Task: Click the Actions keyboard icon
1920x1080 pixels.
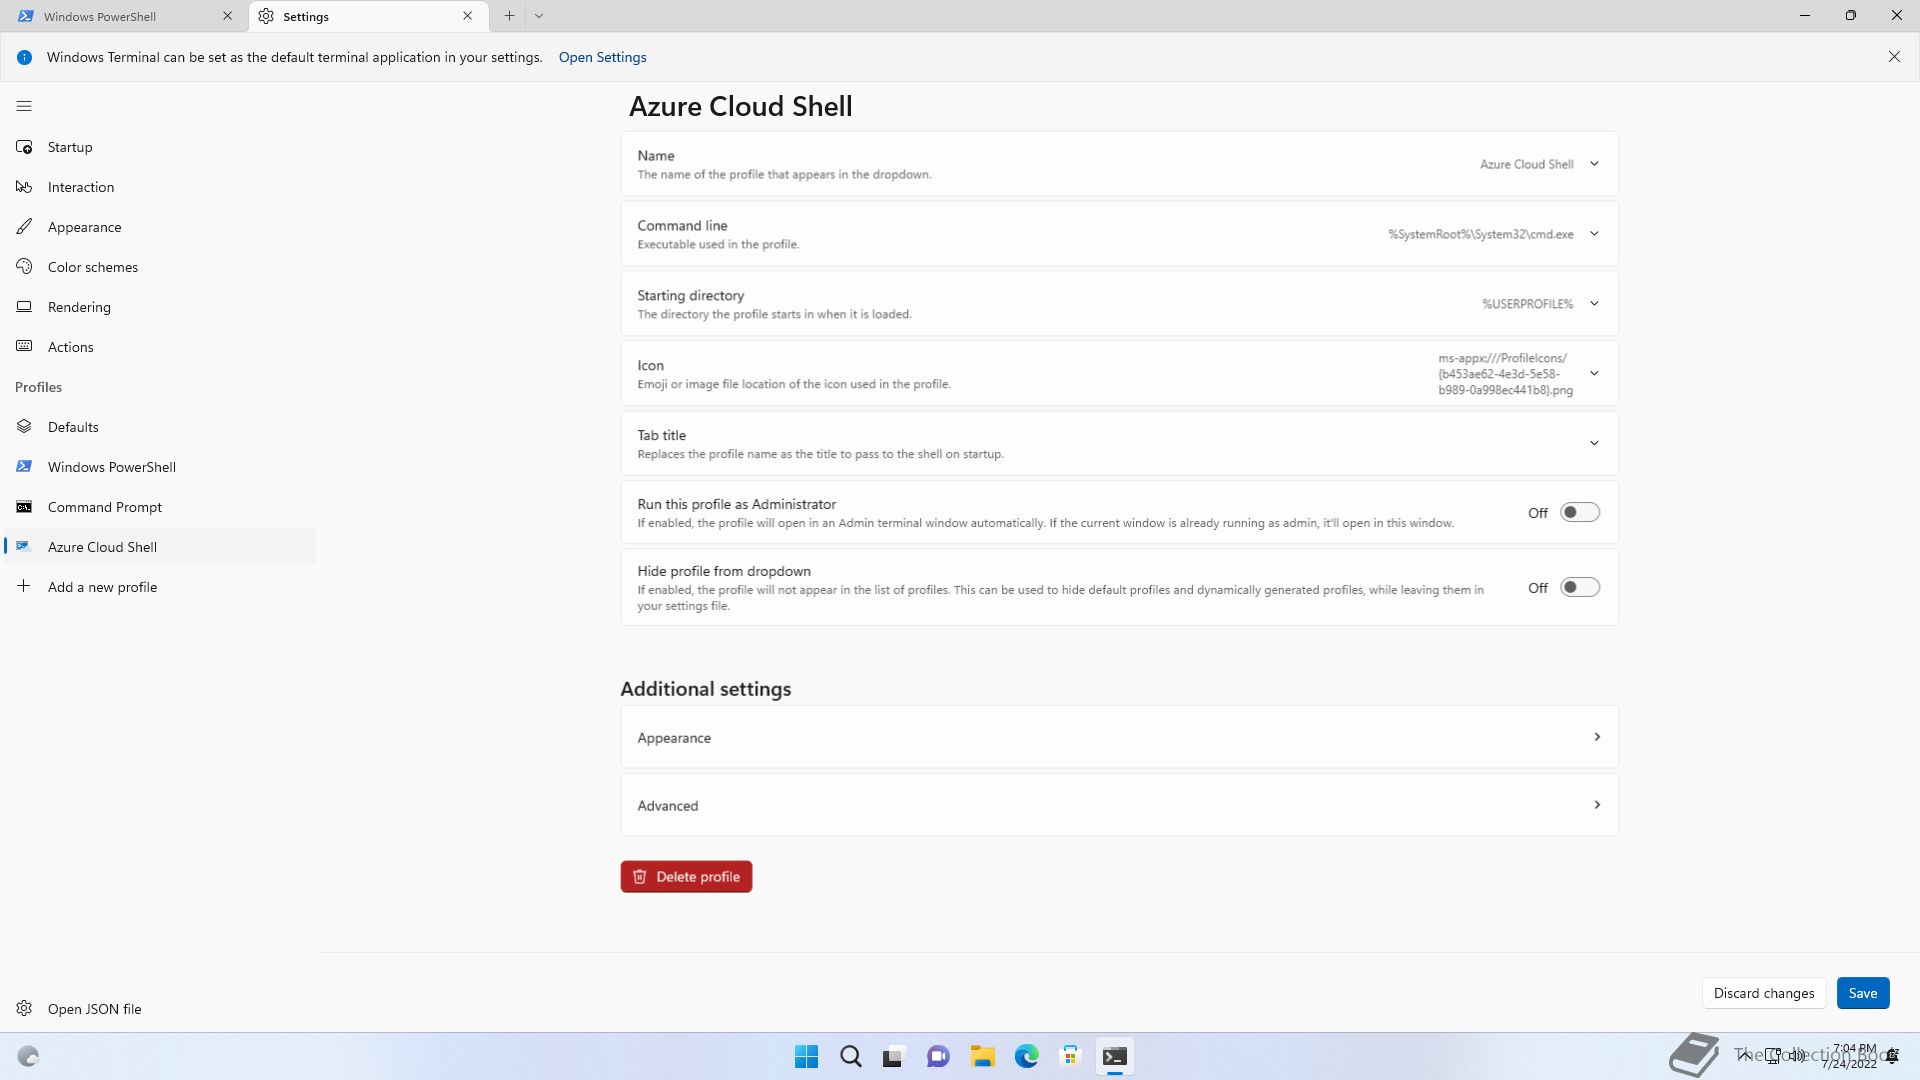Action: (24, 347)
